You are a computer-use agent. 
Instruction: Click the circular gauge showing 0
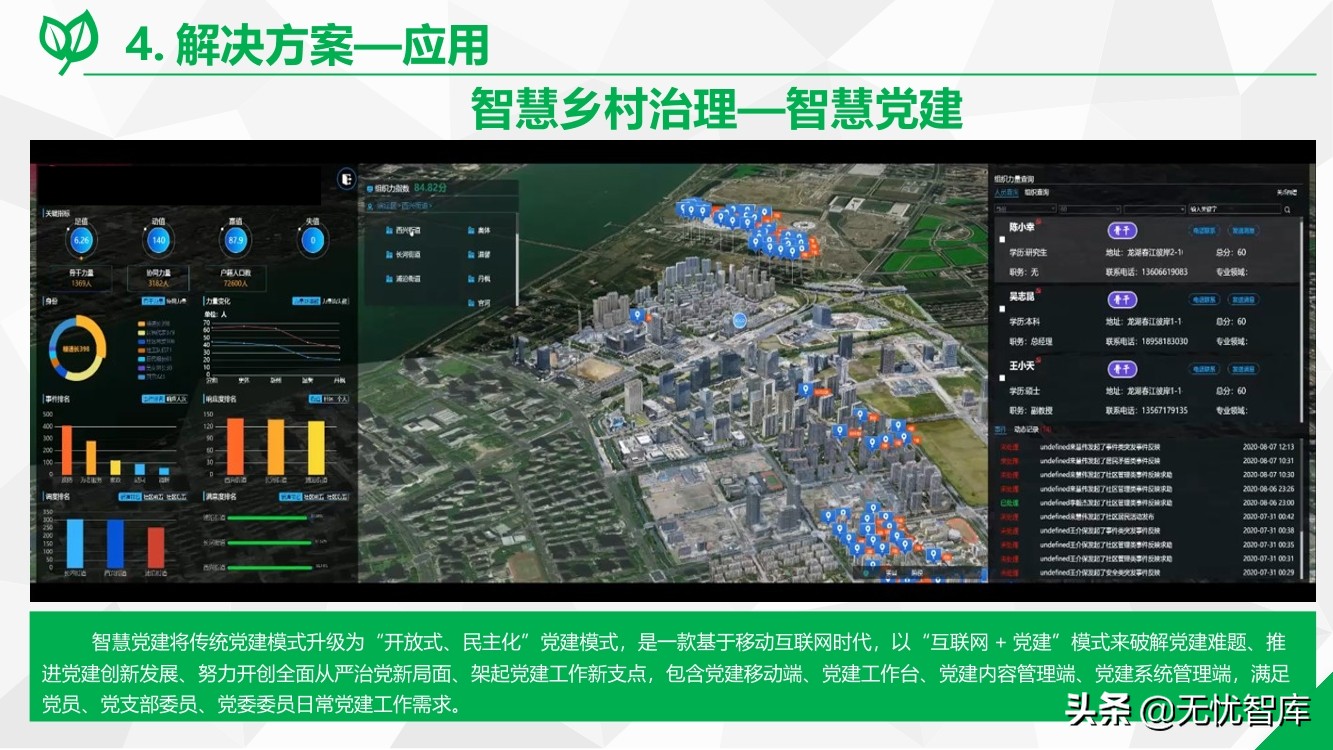pyautogui.click(x=313, y=241)
